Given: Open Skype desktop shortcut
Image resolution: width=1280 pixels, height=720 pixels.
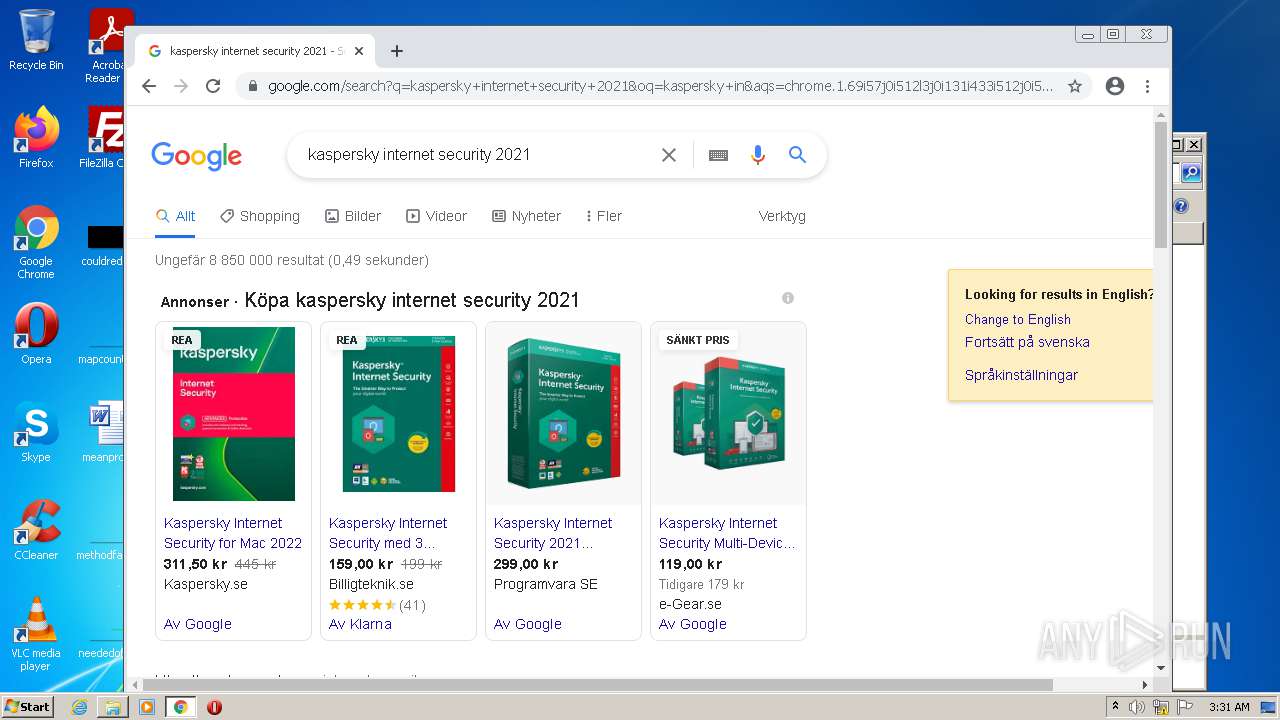Looking at the screenshot, I should tap(36, 432).
